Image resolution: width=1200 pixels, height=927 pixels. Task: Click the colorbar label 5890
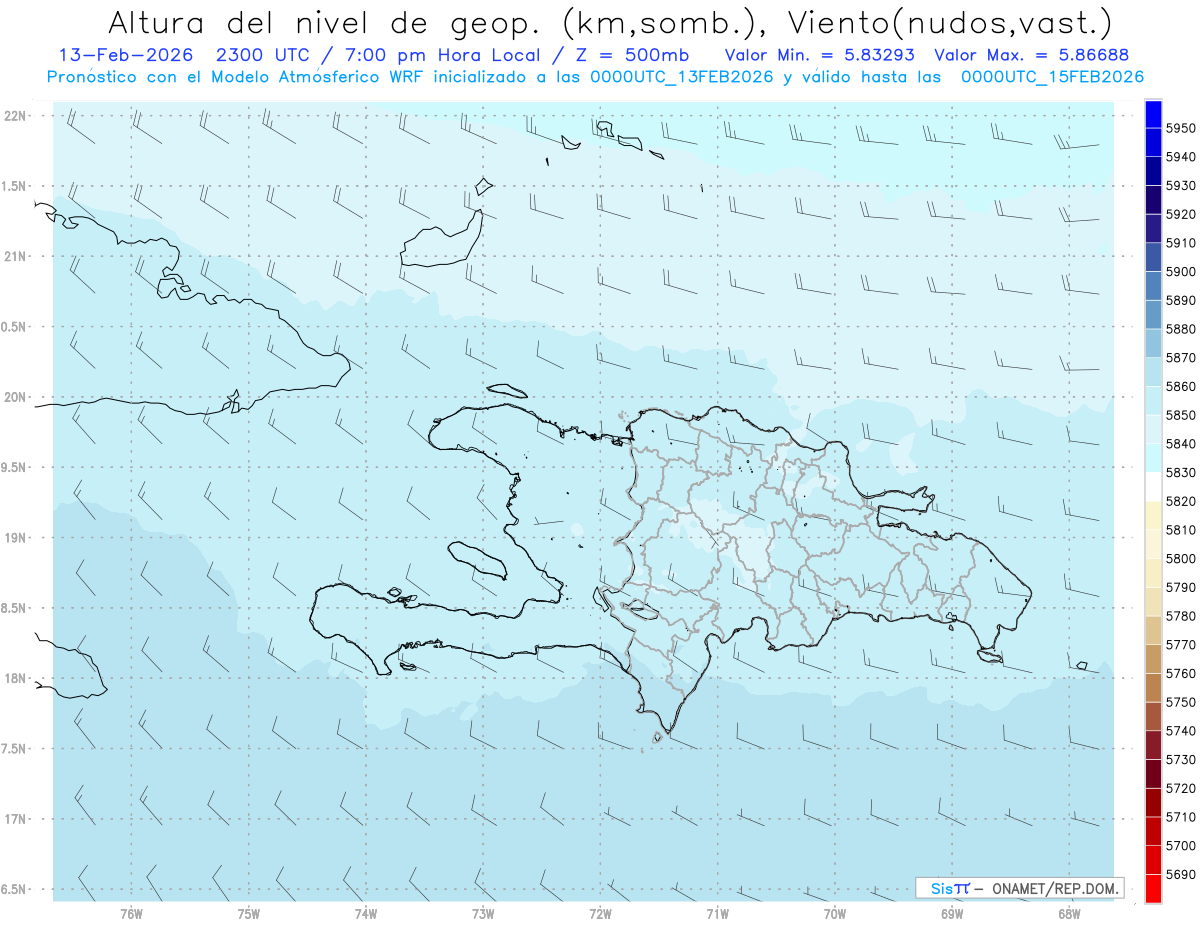1181,301
